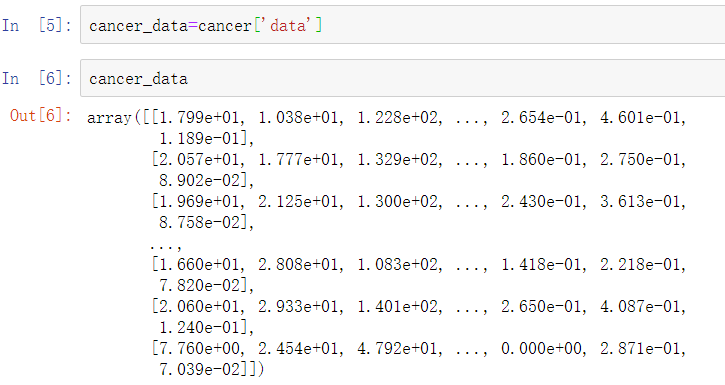Click value 4.601e-01 ending the first row
Viewport: 725px width, 385px height.
click(641, 117)
